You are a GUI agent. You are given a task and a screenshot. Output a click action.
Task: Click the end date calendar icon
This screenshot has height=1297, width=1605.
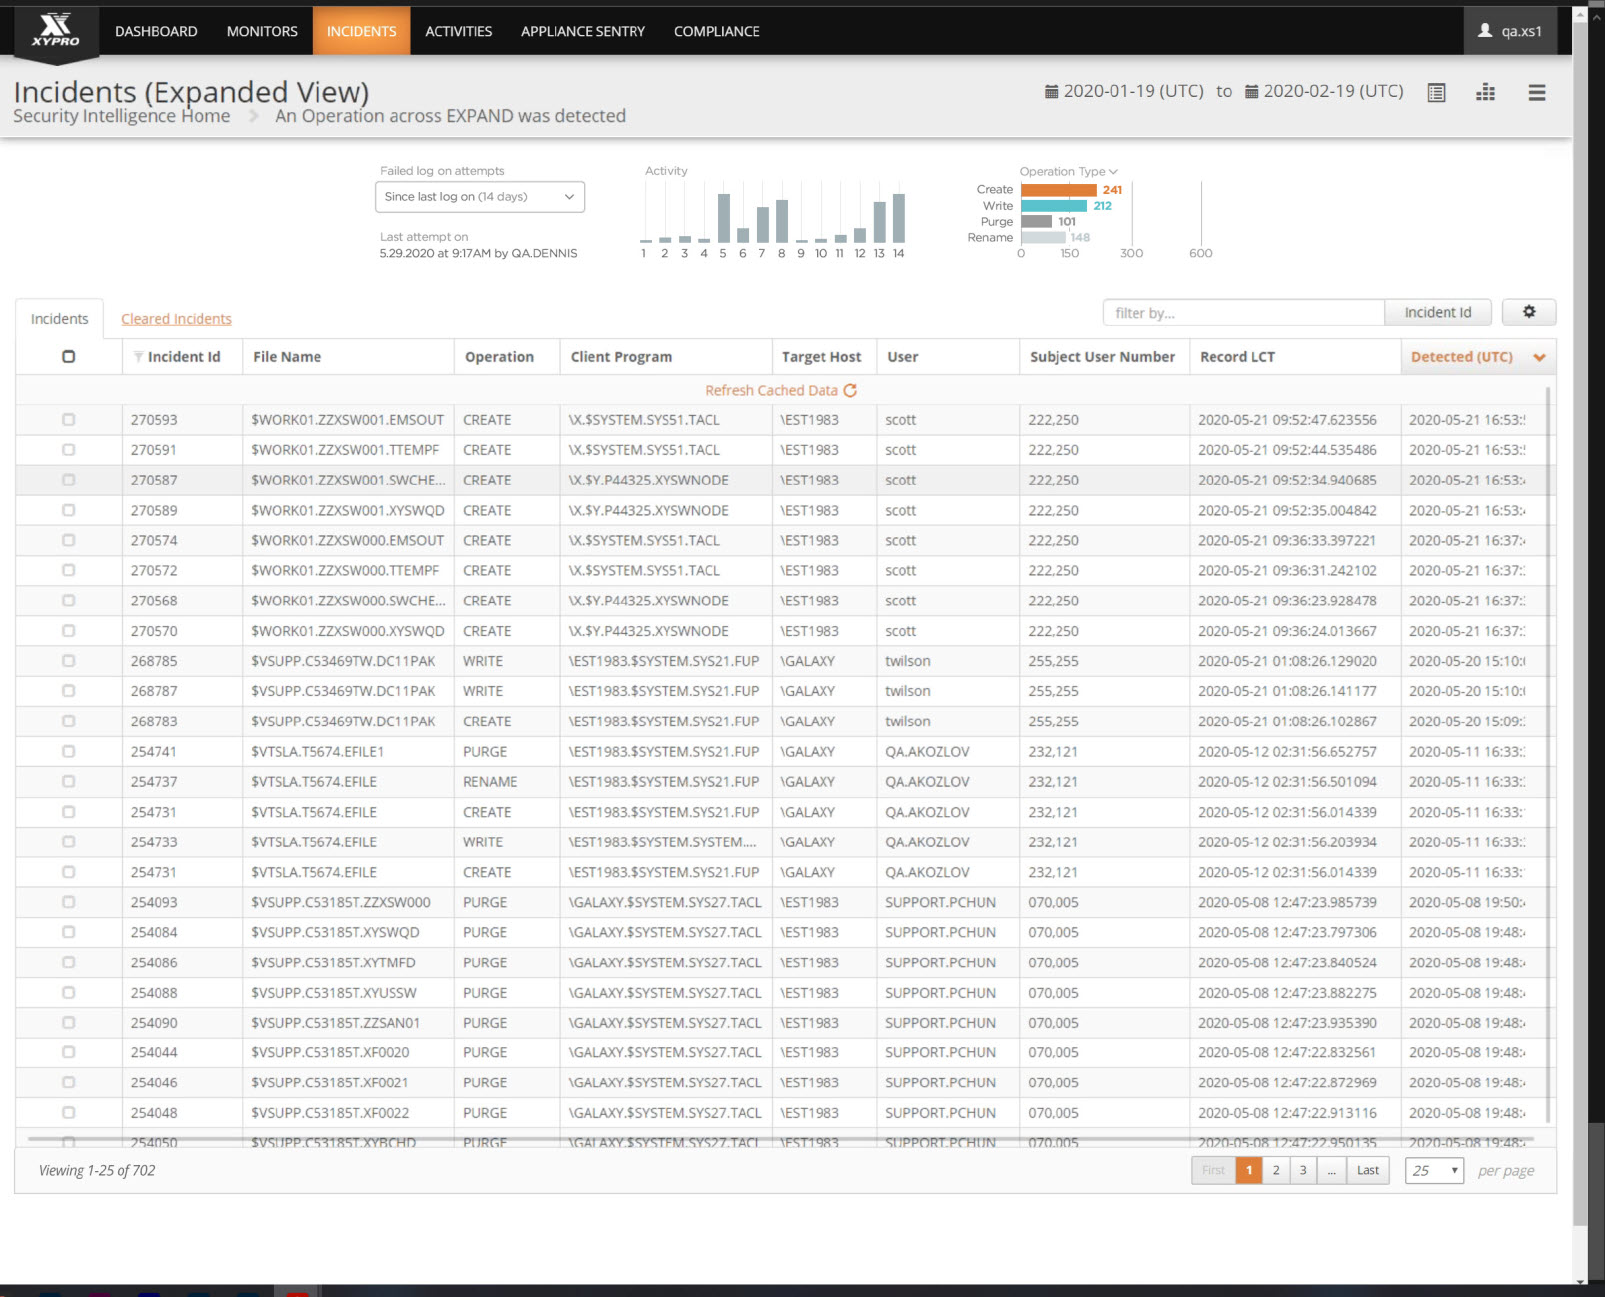click(x=1251, y=91)
